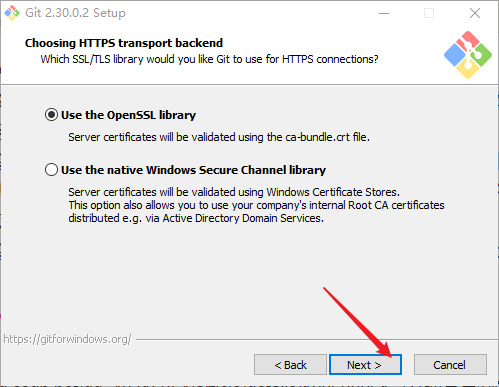499x387 pixels.
Task: Minimize the Git Setup window
Action: tap(384, 13)
